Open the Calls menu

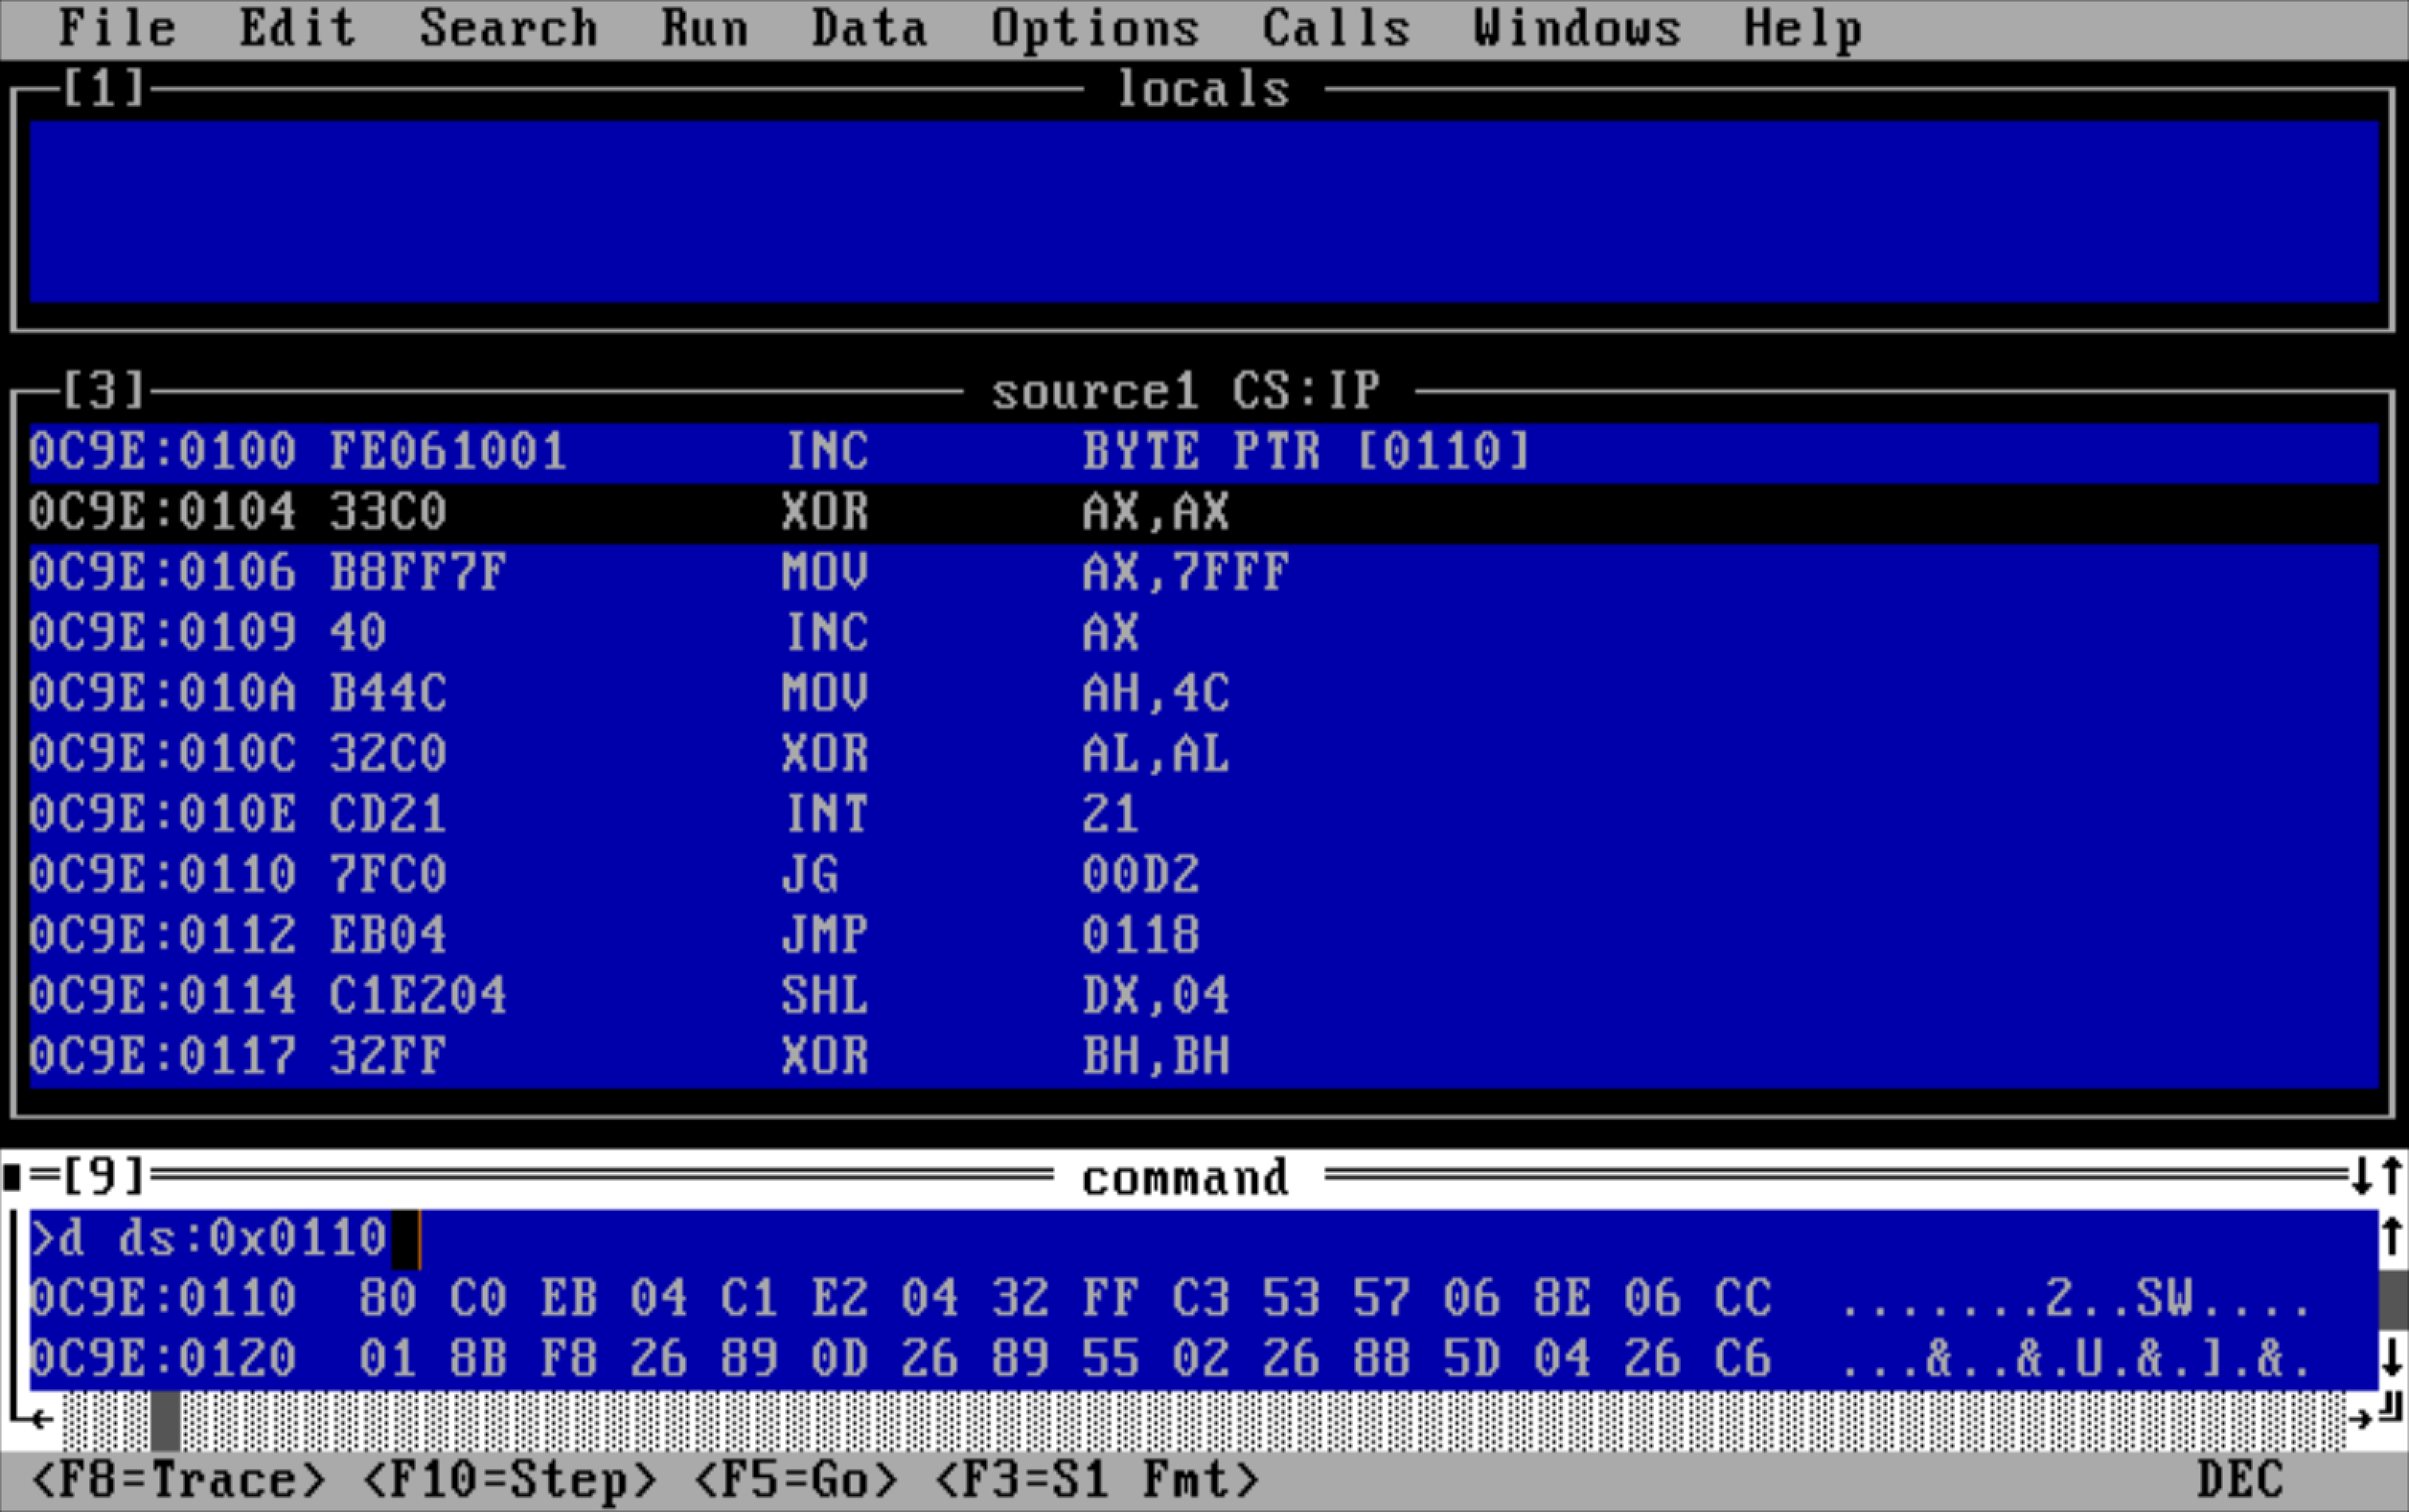[x=1336, y=28]
